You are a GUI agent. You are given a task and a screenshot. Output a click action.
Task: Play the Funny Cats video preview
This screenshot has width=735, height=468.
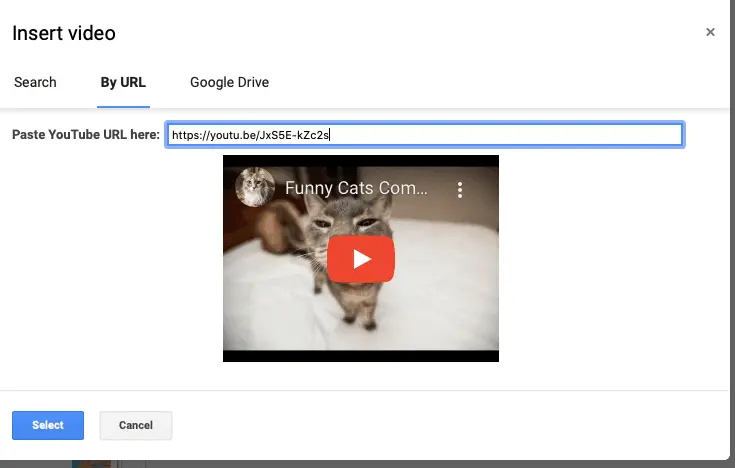[x=360, y=259]
